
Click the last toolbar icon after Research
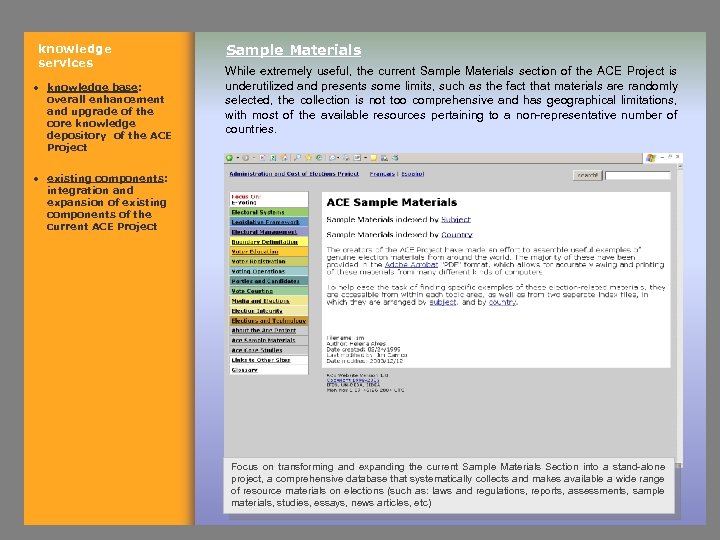pos(395,158)
